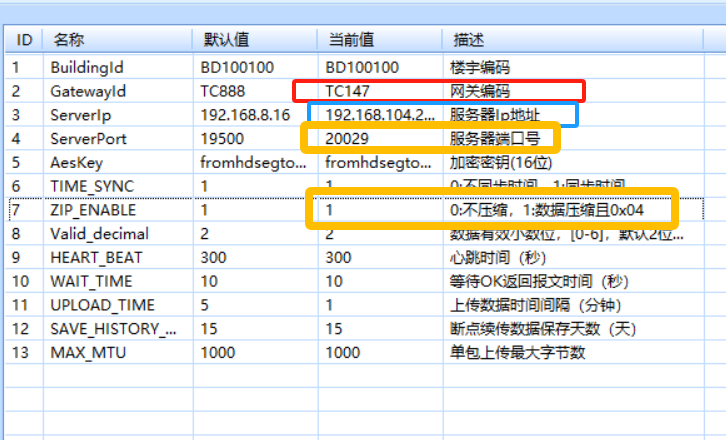Select the AesKey parameter row
The height and width of the screenshot is (440, 726).
coord(76,162)
